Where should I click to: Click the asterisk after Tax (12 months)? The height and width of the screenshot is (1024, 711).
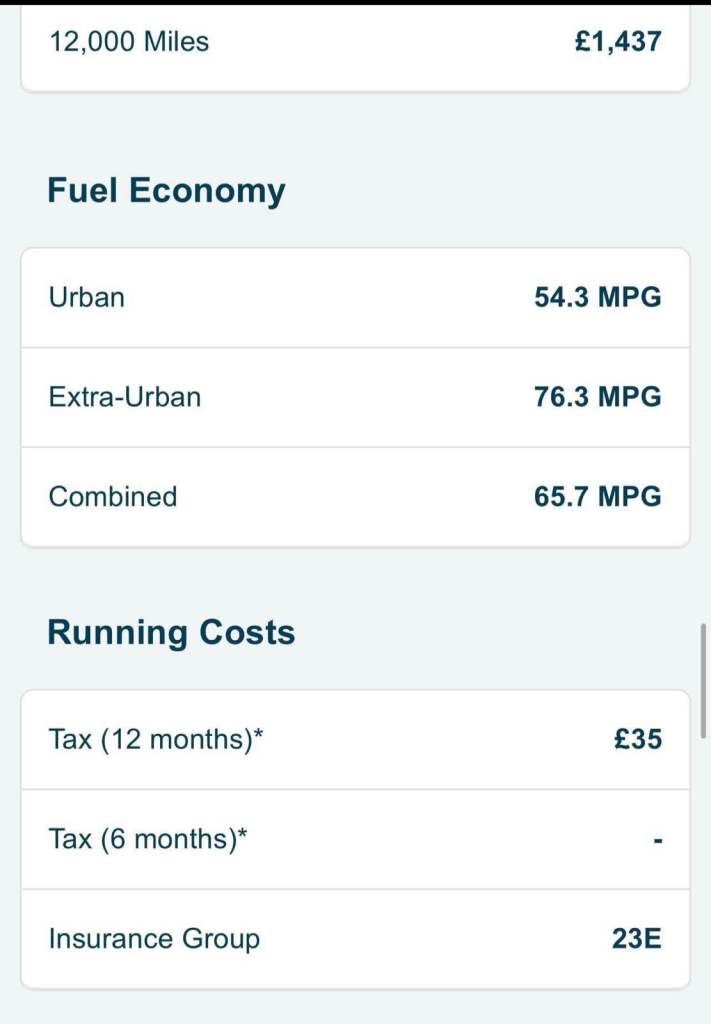click(259, 736)
